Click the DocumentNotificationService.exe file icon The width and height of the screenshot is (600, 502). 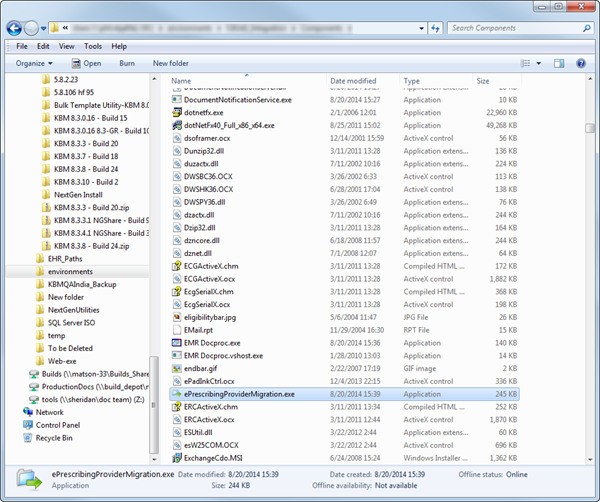tap(176, 100)
